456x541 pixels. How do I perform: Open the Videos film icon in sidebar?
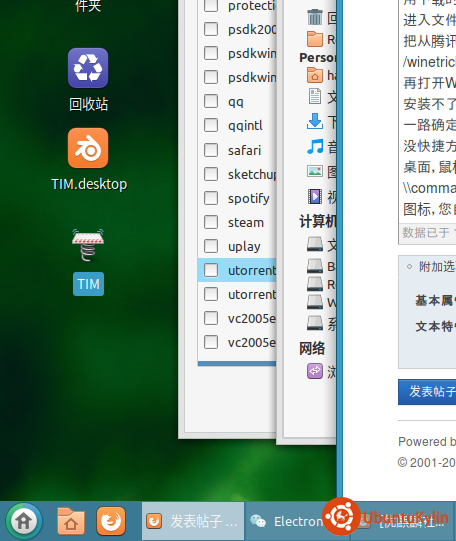(x=315, y=196)
